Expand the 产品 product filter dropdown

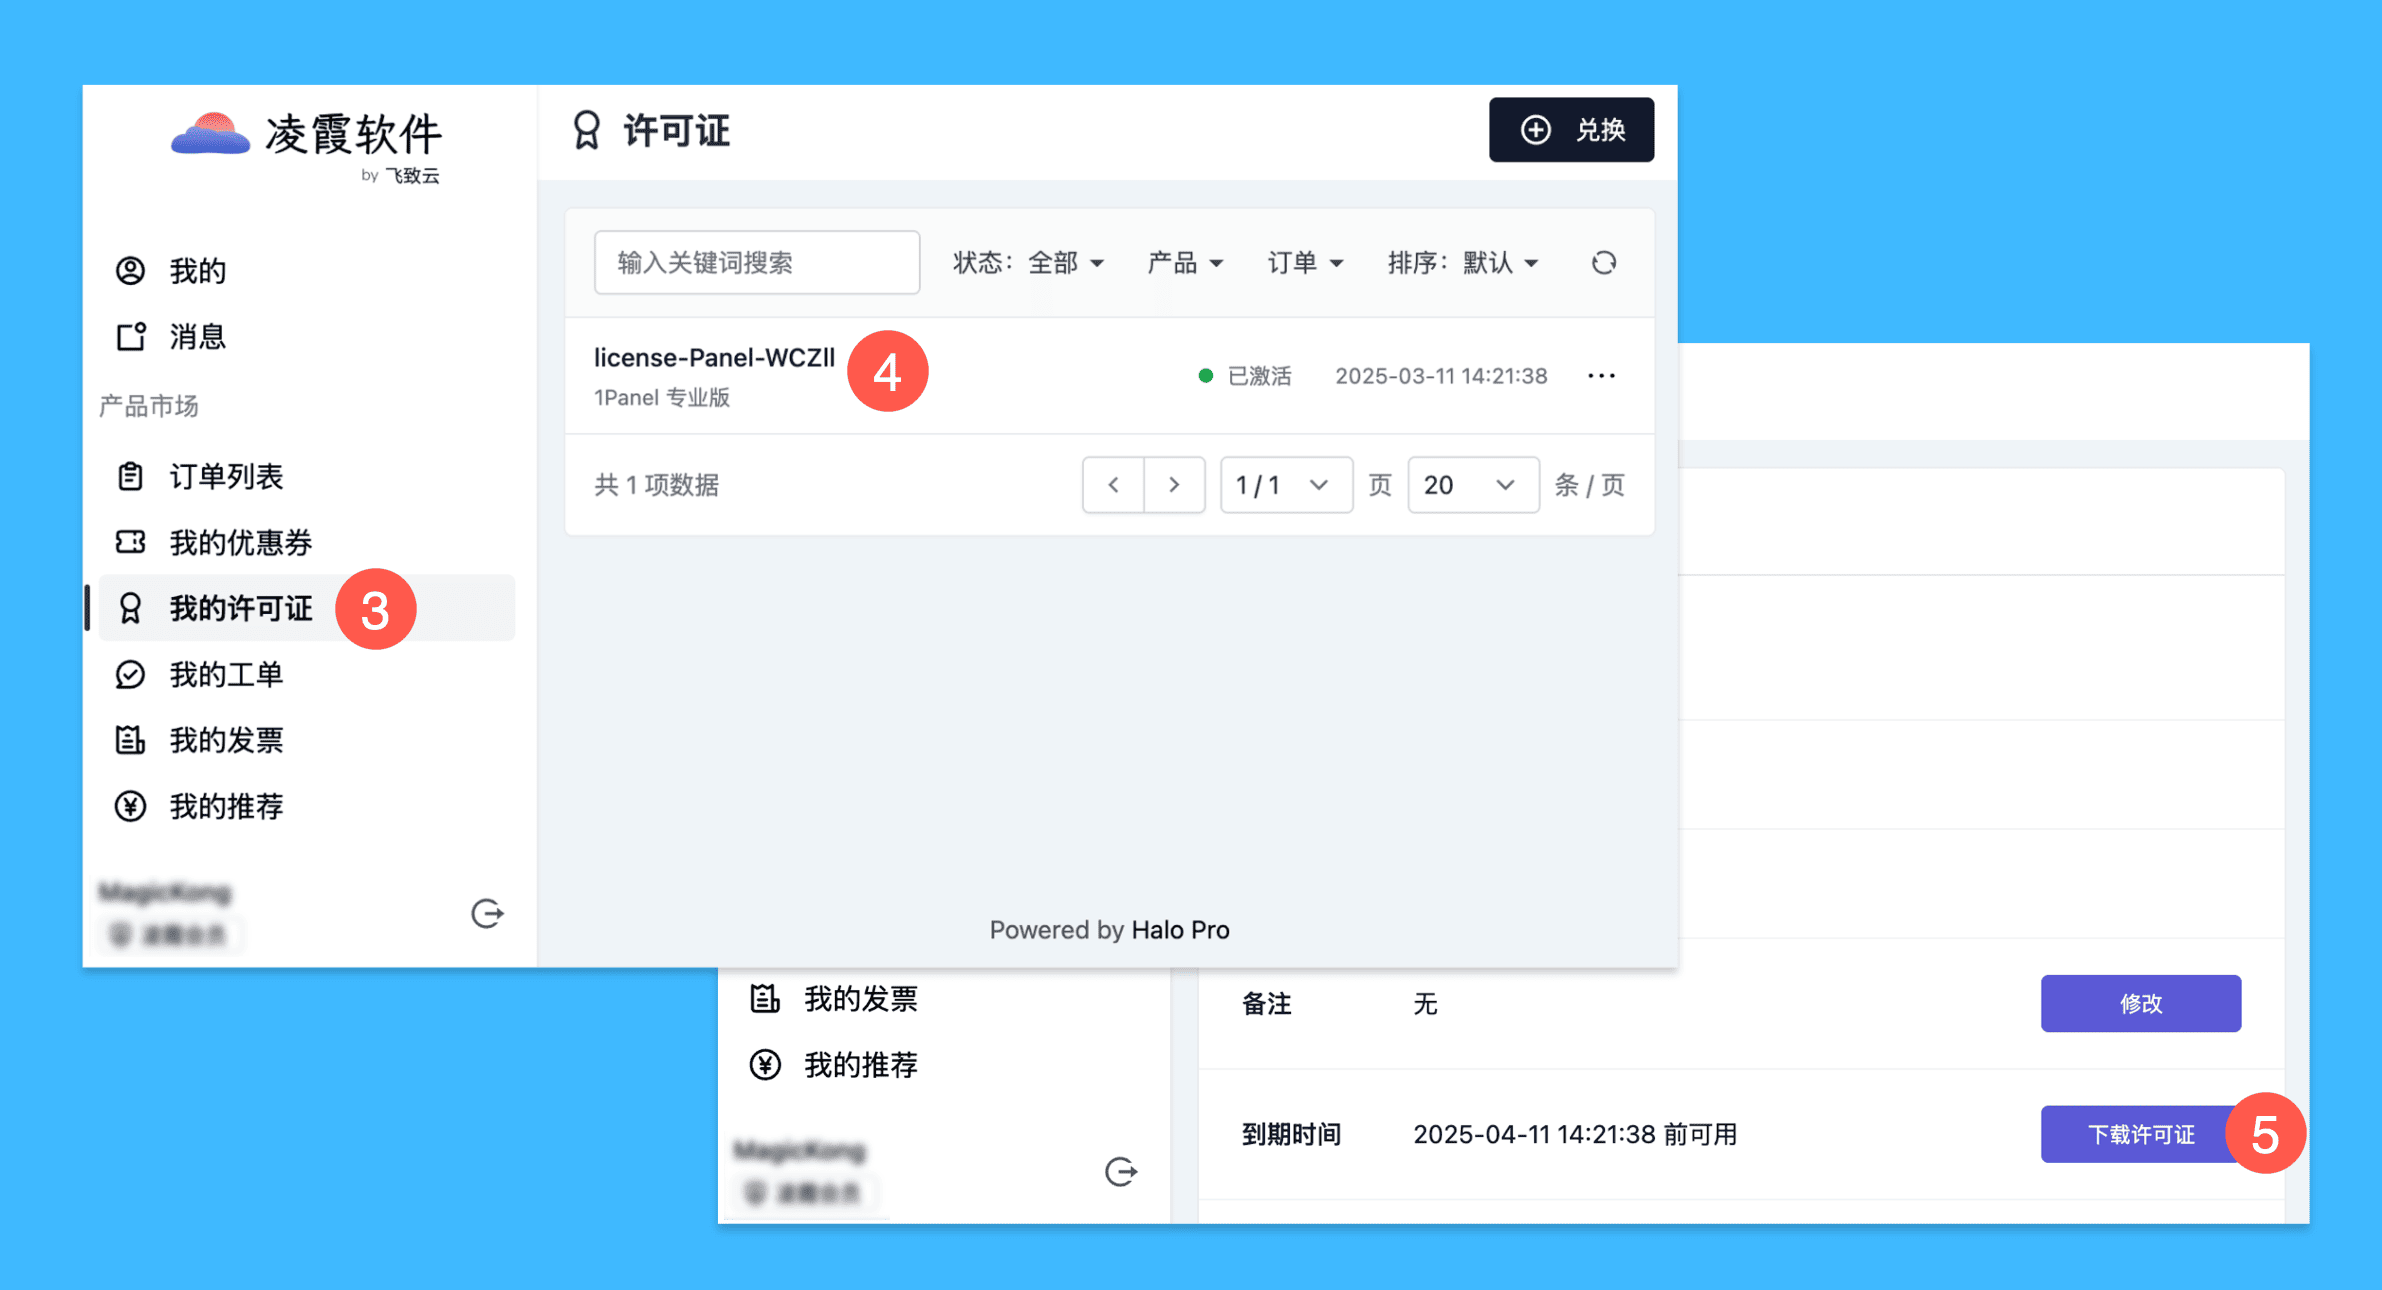pos(1185,263)
